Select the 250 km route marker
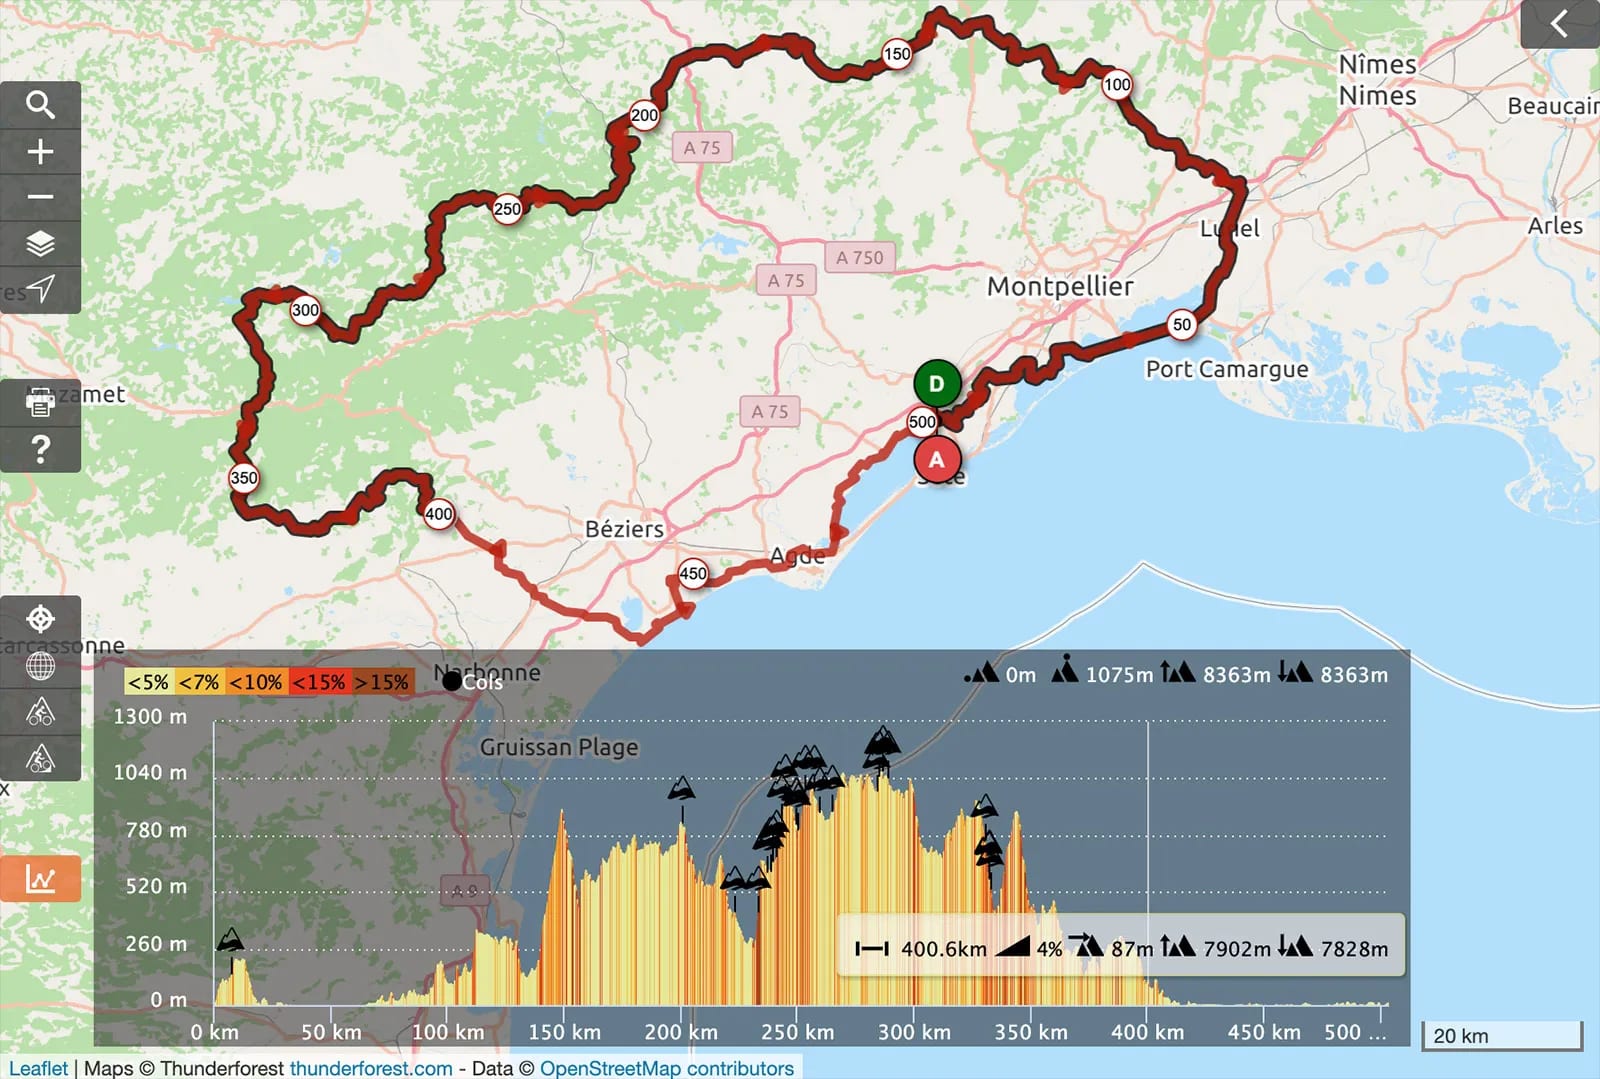This screenshot has width=1600, height=1079. coord(507,209)
